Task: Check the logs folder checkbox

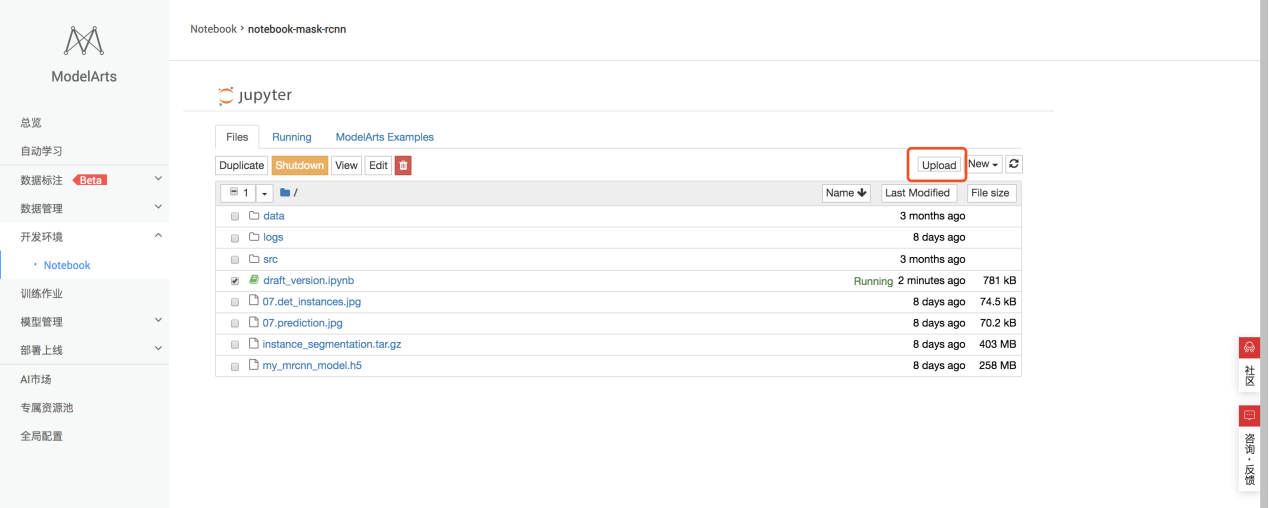Action: point(235,238)
